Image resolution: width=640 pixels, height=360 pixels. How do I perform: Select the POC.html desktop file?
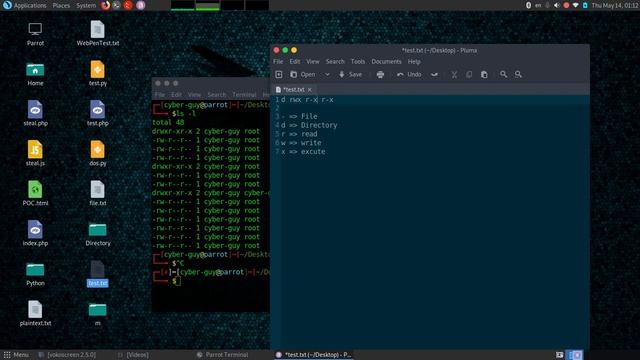(35, 193)
